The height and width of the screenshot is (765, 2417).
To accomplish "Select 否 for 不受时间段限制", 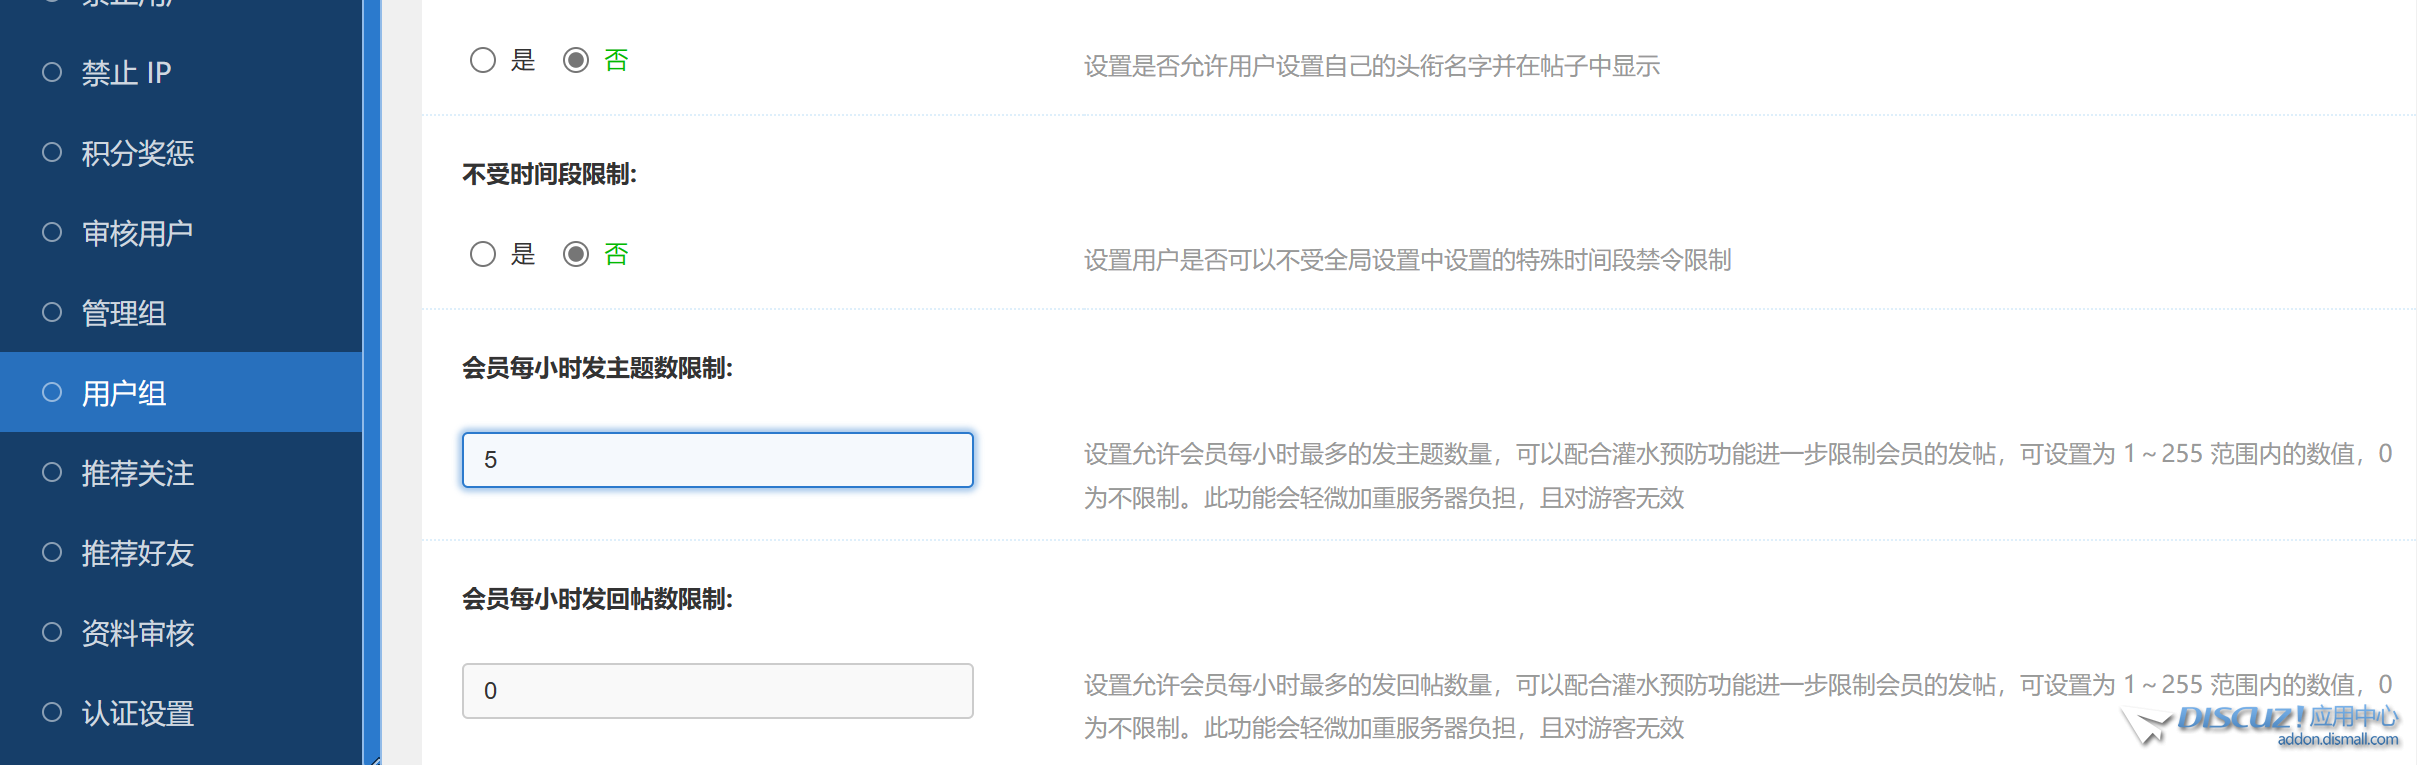I will (x=576, y=254).
